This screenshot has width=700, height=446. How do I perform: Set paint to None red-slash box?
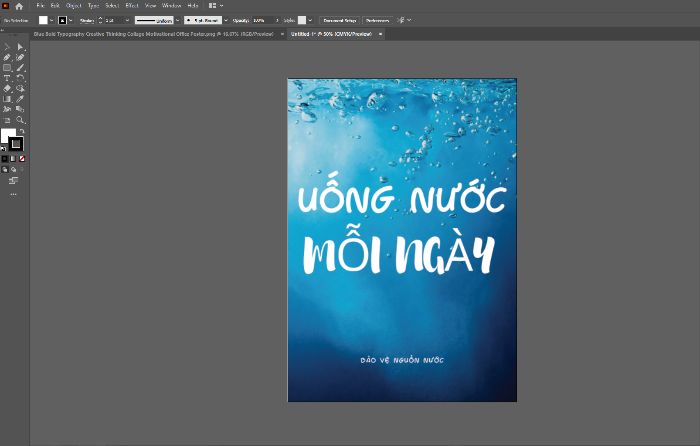22,158
